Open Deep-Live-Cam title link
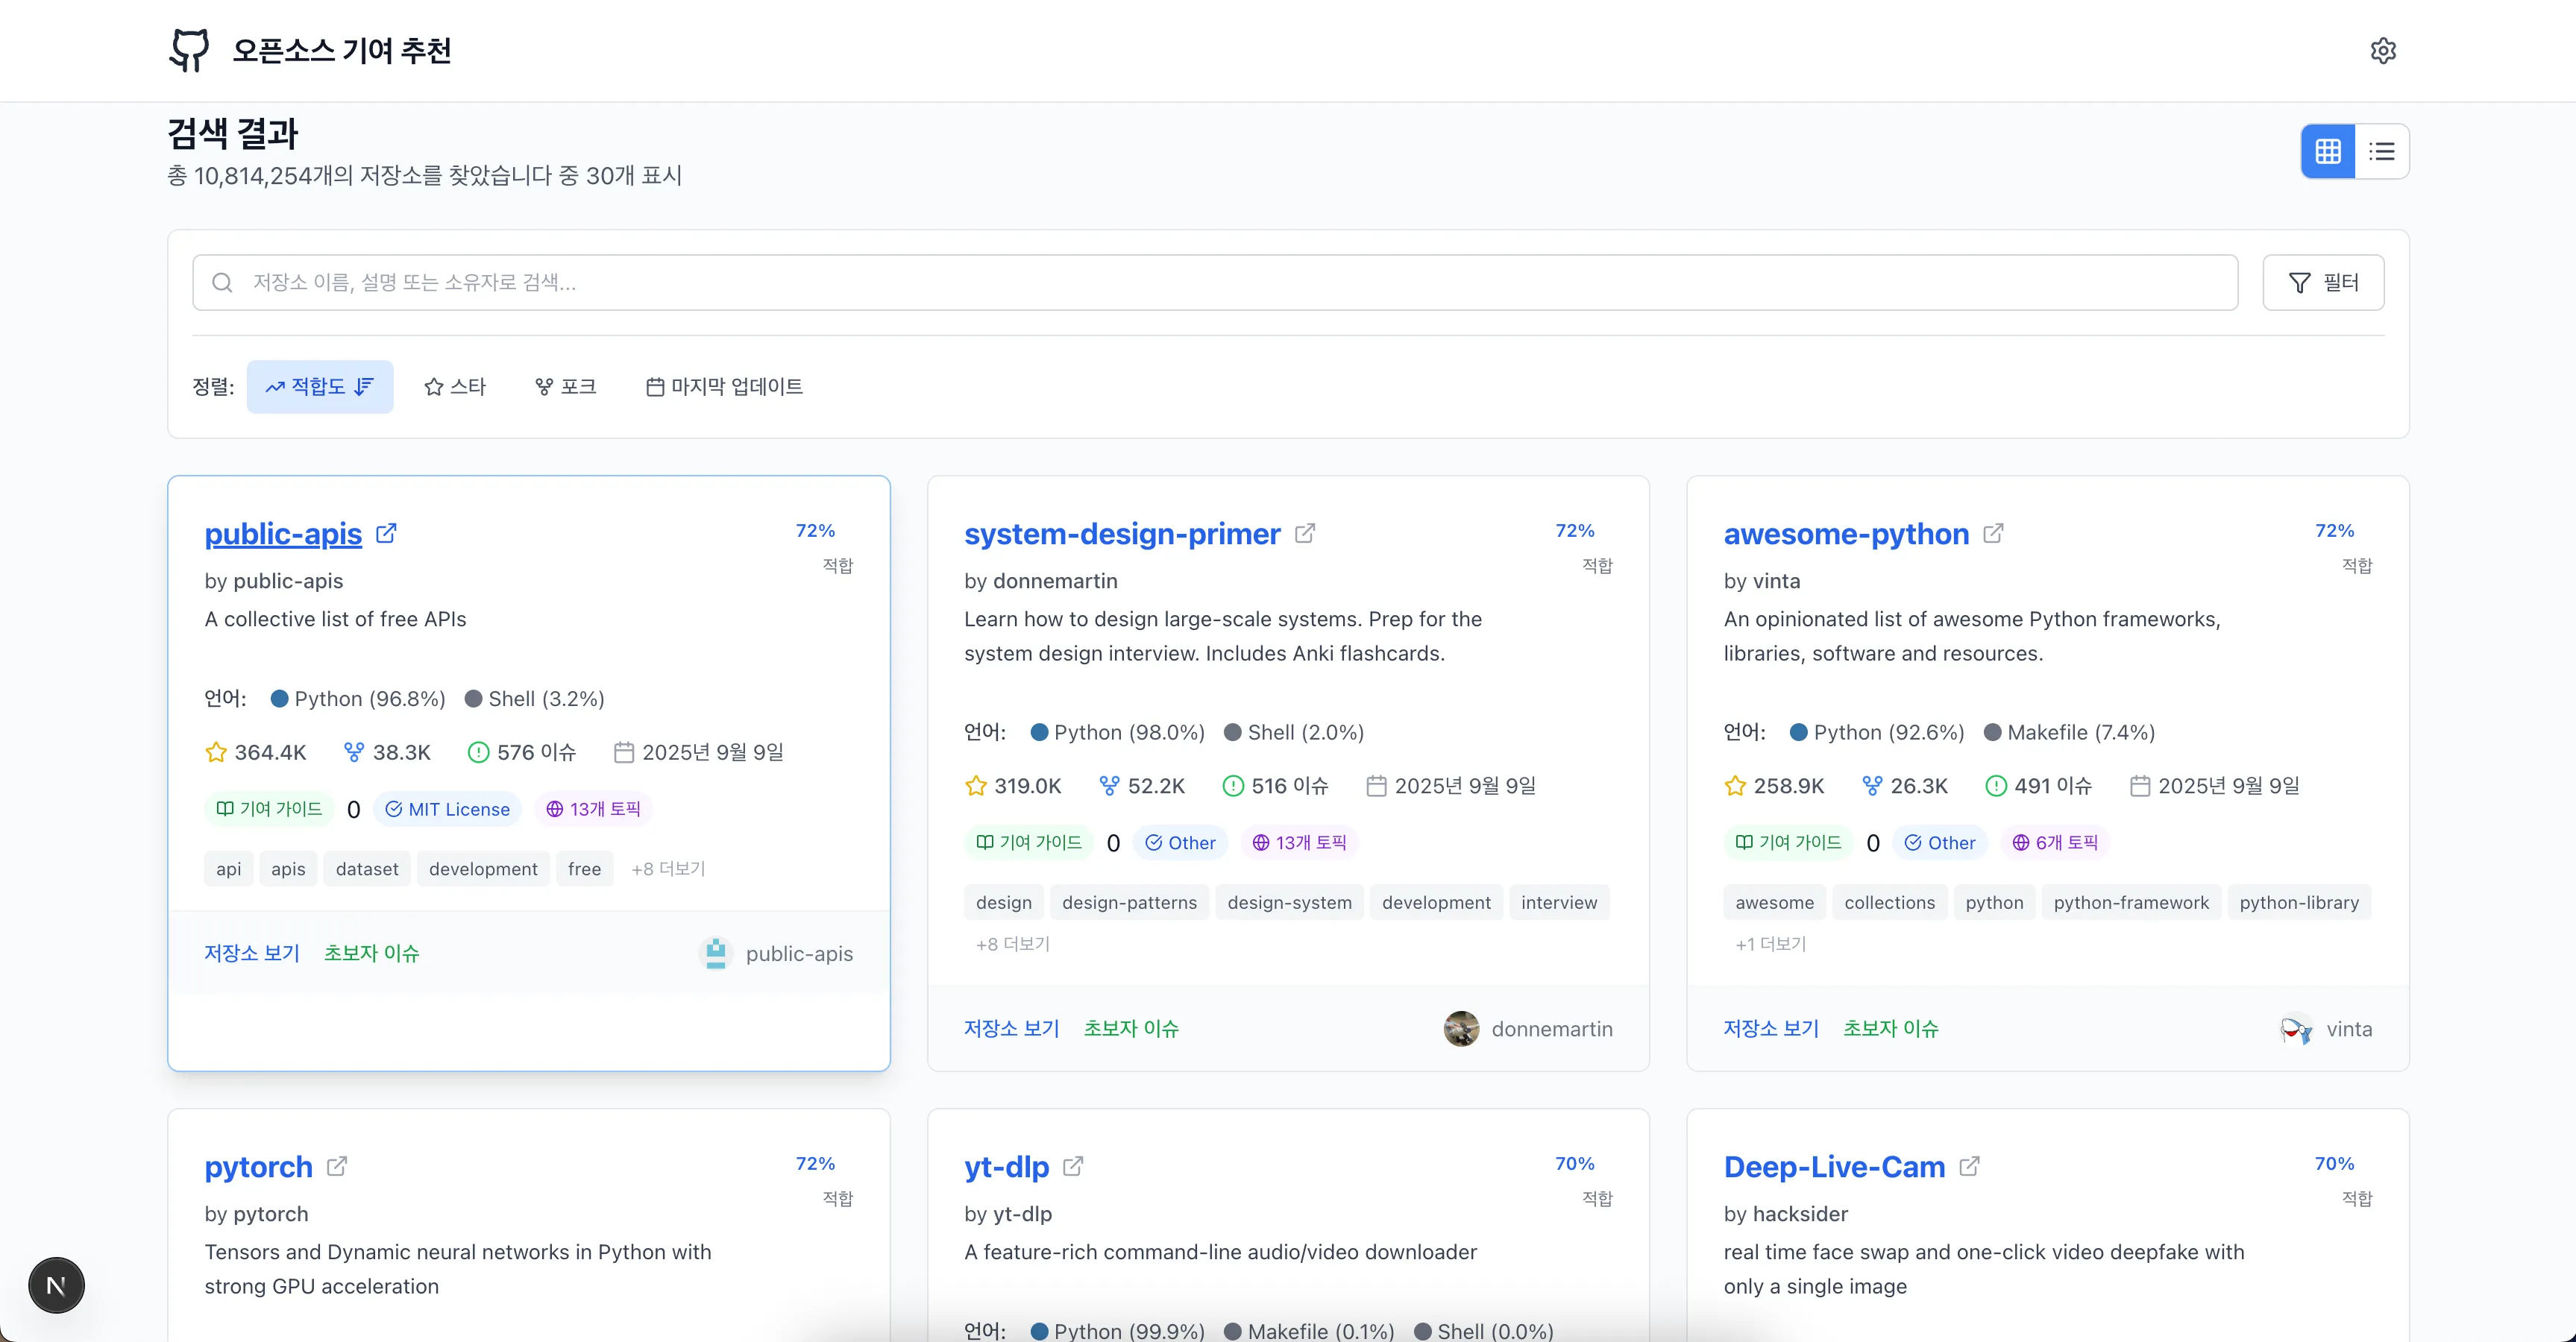Screen dimensions: 2576x1342 (1834, 1166)
